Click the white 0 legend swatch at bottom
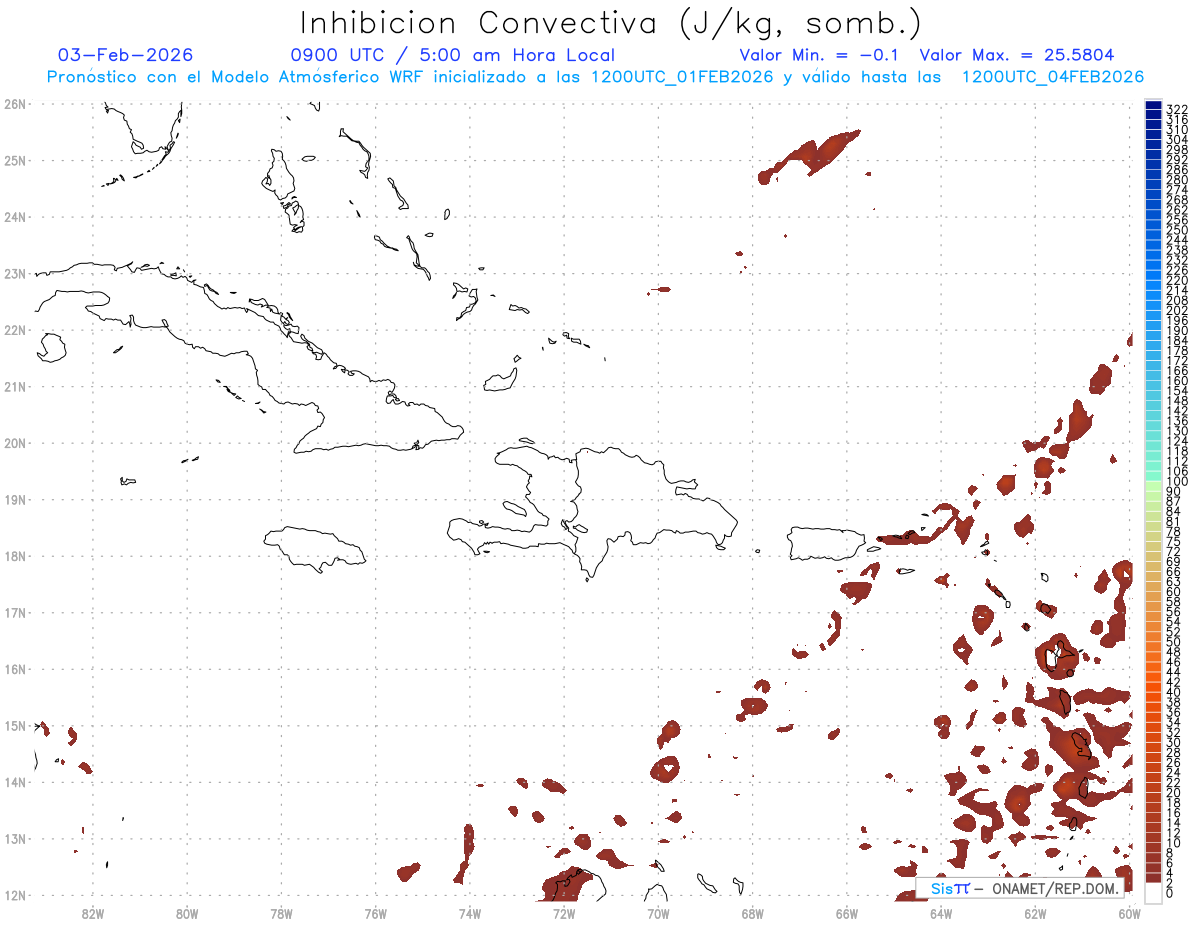 coord(1154,892)
